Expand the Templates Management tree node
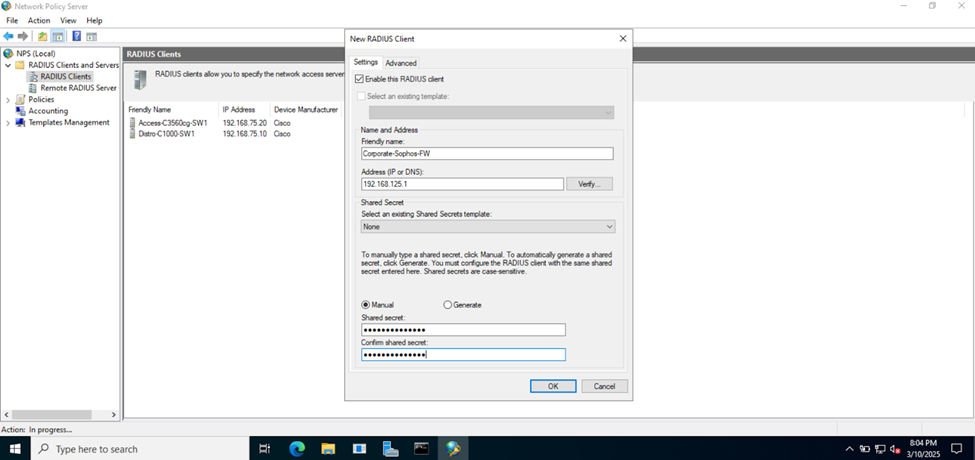Viewport: 975px width, 460px height. tap(7, 122)
